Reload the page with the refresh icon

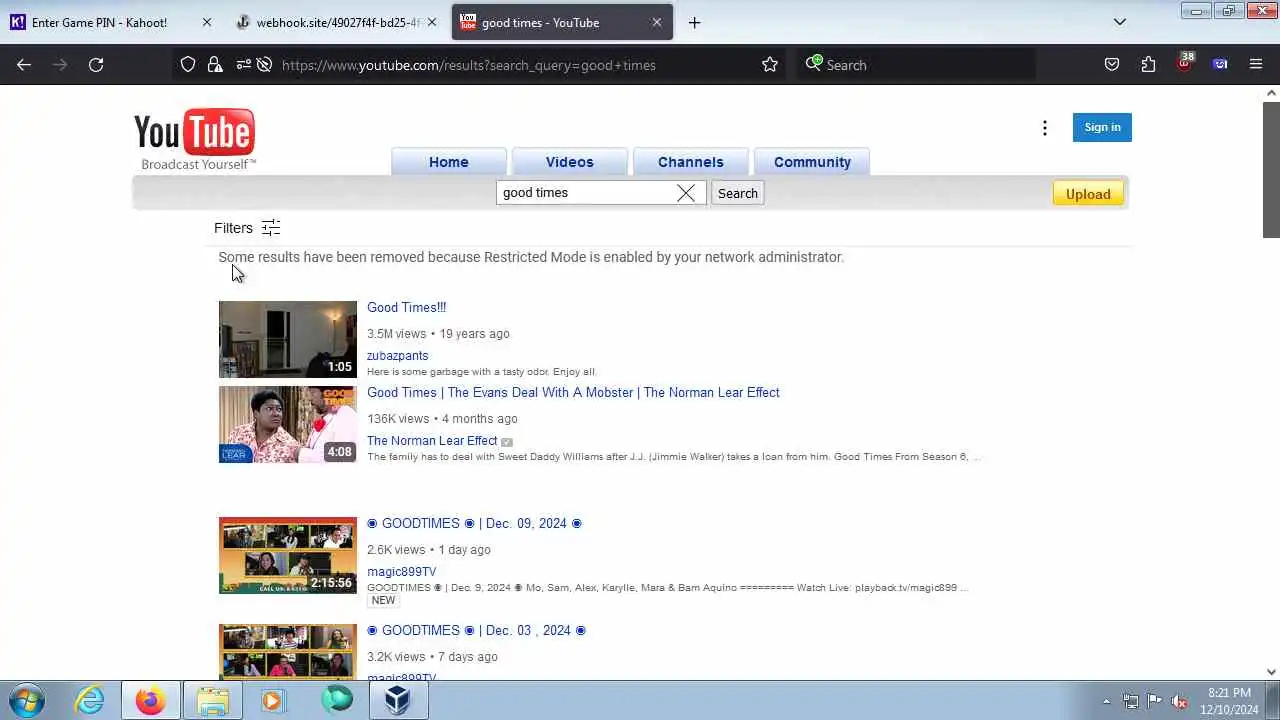96,65
